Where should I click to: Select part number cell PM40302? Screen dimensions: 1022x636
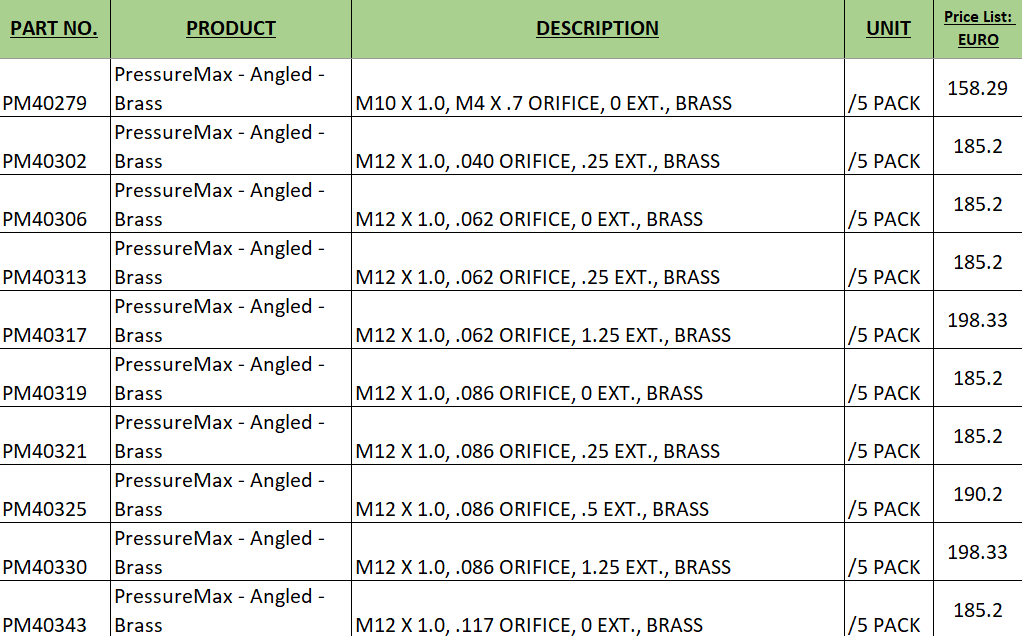pos(55,146)
